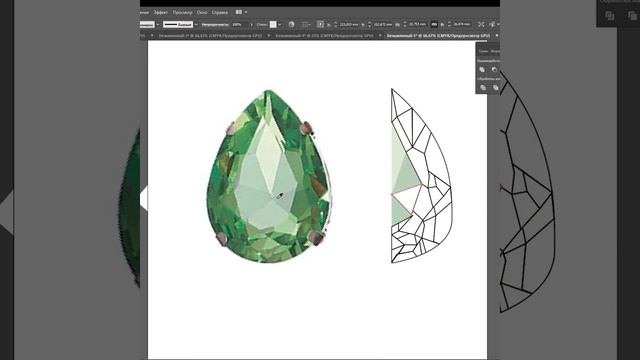Click the Recolor Artwork wheel icon
Screen dimensions: 640x360
click(x=291, y=24)
